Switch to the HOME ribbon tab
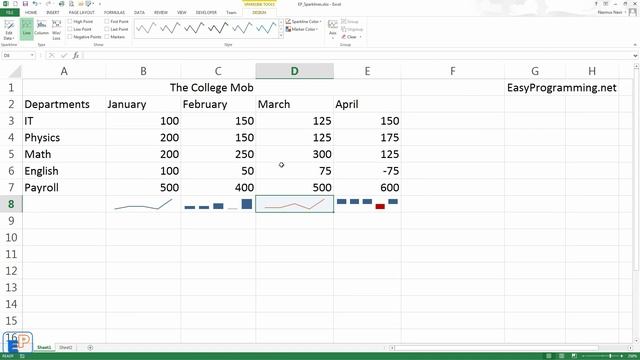Screen dimensions: 640x360 coord(31,12)
